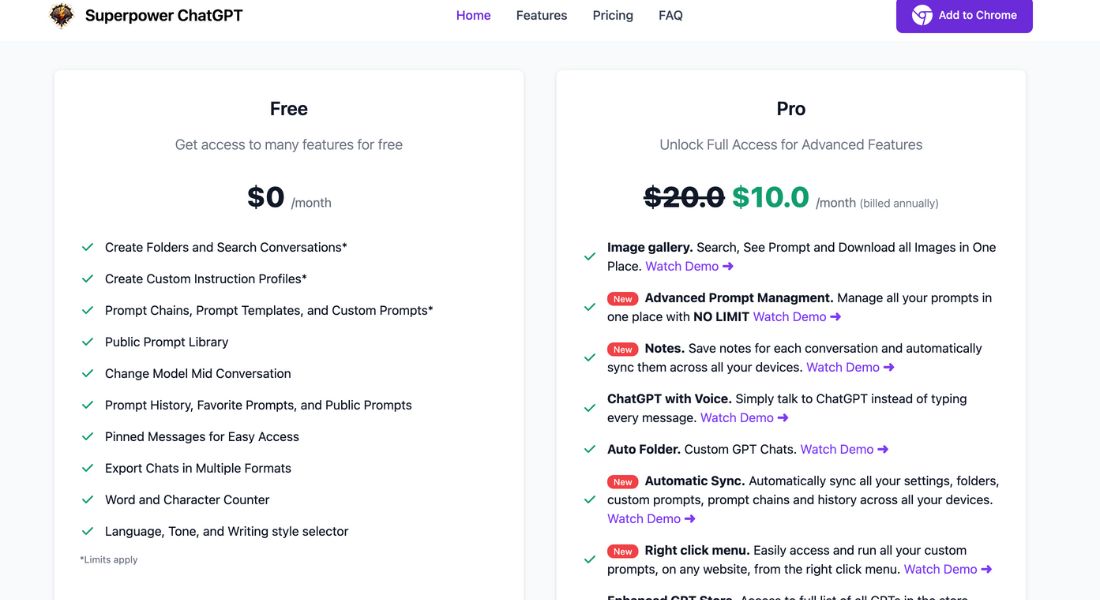Viewport: 1100px width, 600px height.
Task: Click the New badge beside Notes
Action: pyautogui.click(x=622, y=349)
